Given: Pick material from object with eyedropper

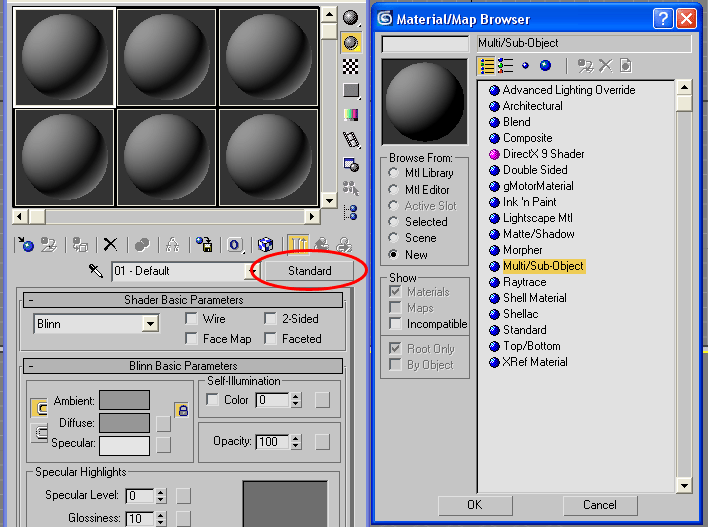Looking at the screenshot, I should pyautogui.click(x=96, y=271).
